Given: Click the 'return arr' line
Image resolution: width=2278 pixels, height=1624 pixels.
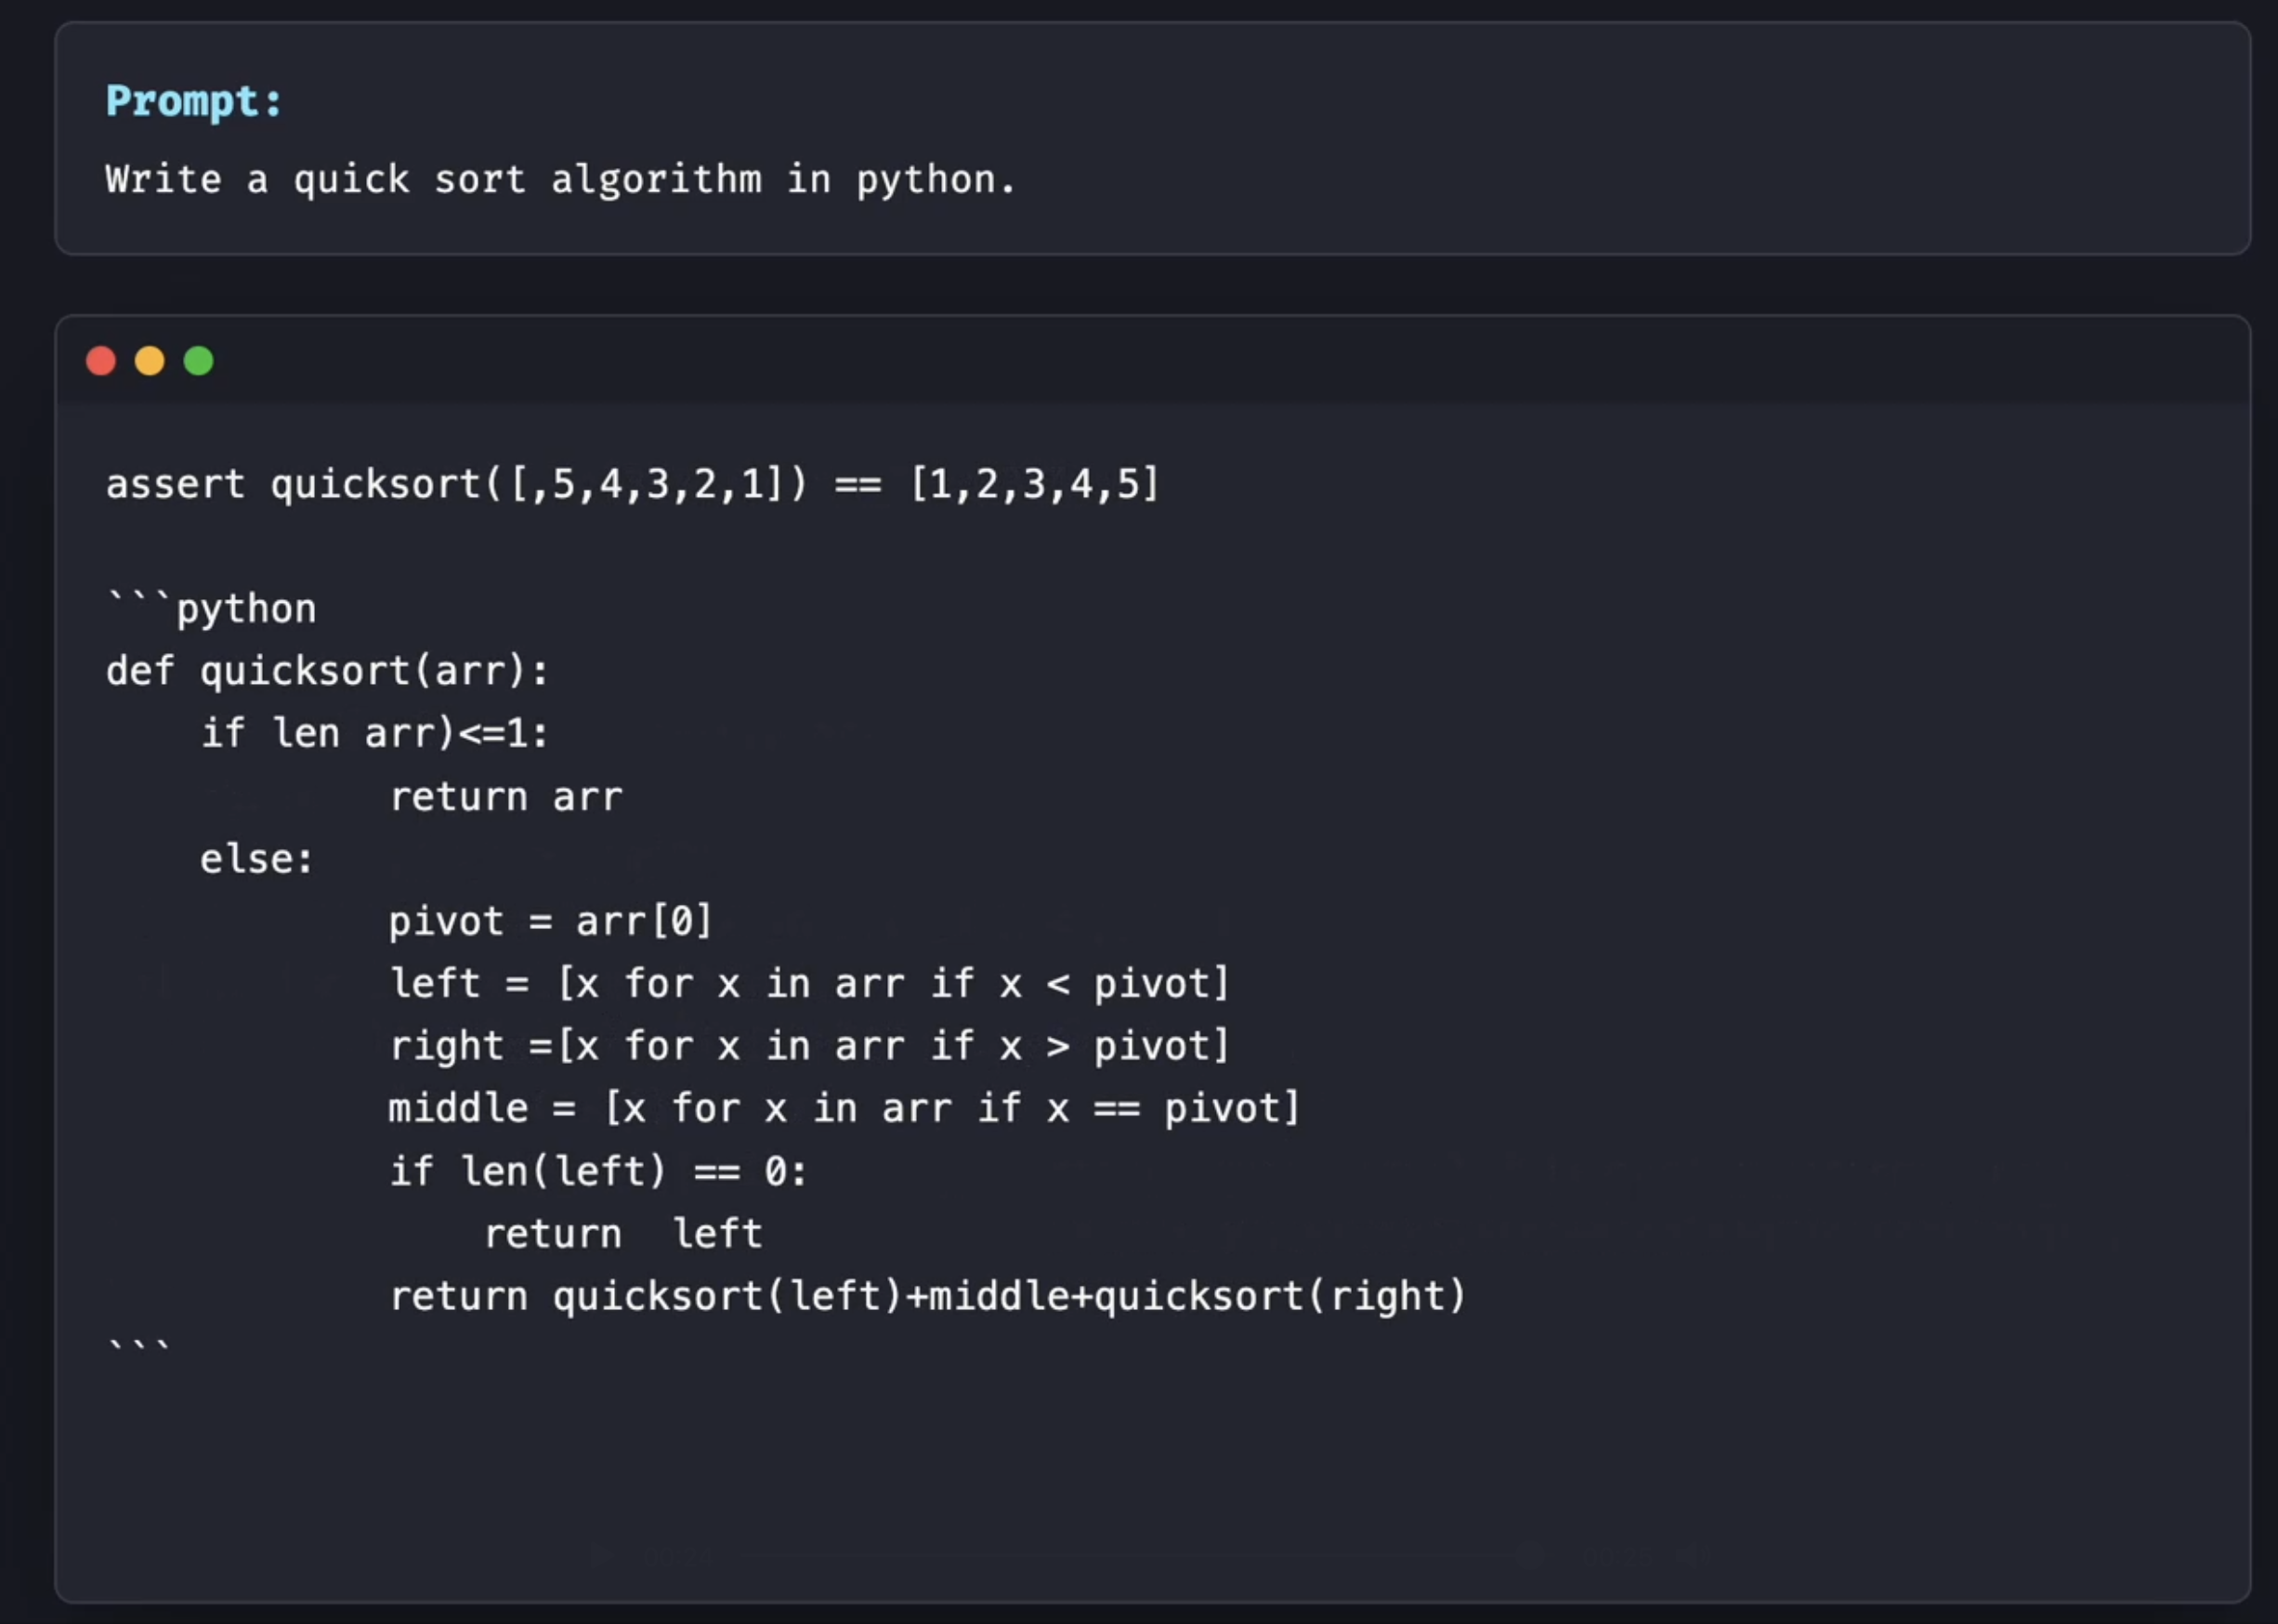Looking at the screenshot, I should click(506, 797).
